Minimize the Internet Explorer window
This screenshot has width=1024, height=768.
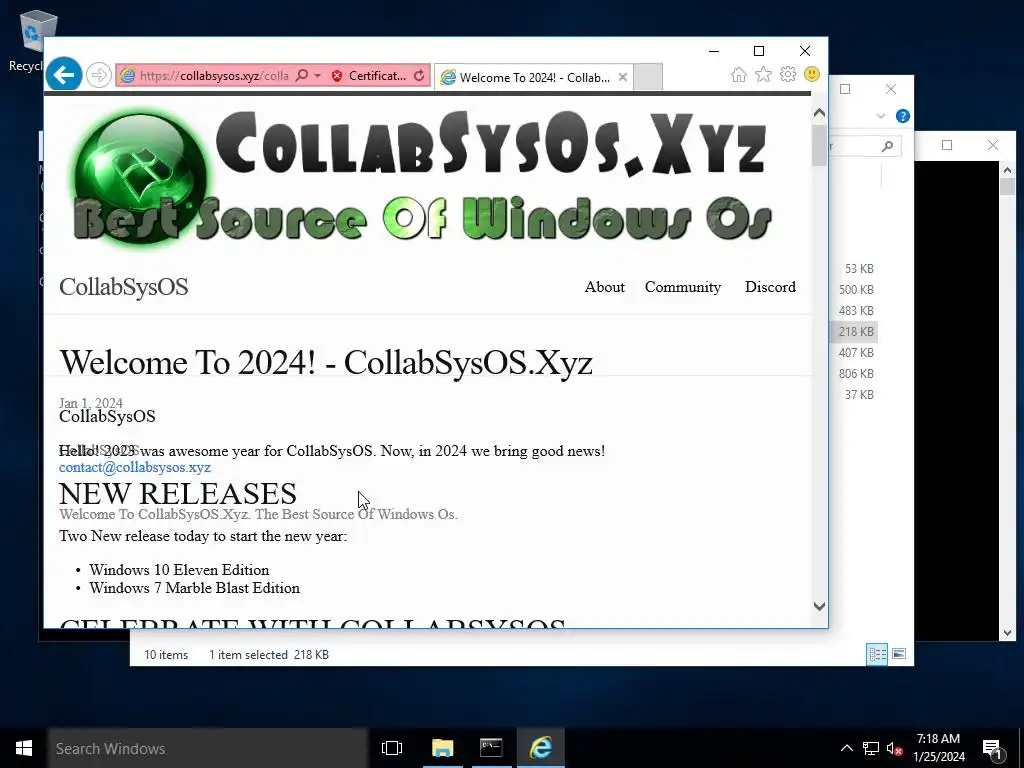pos(714,51)
